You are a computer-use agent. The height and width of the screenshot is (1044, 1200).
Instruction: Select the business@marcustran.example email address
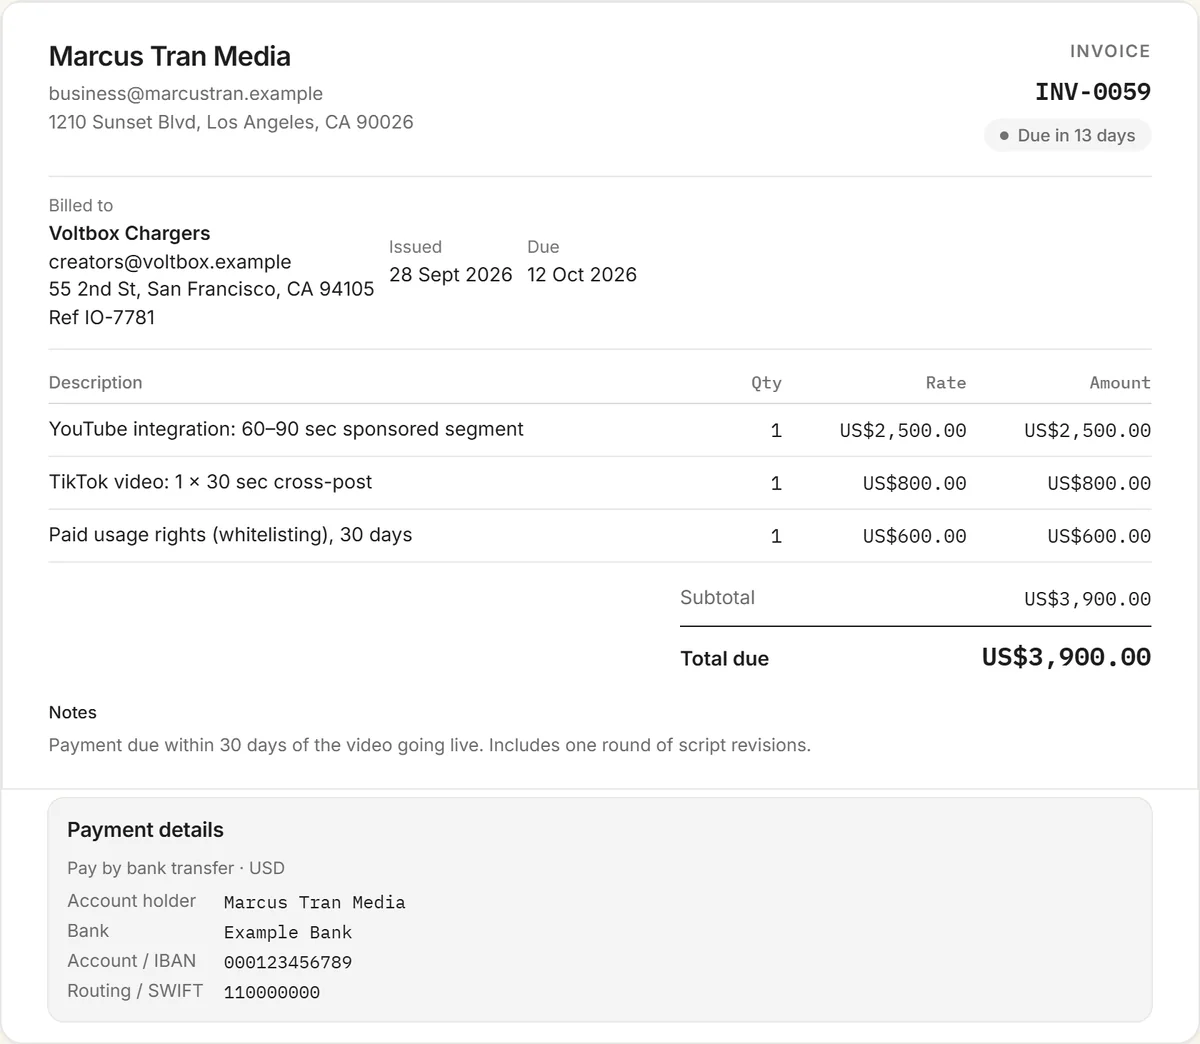coord(186,94)
